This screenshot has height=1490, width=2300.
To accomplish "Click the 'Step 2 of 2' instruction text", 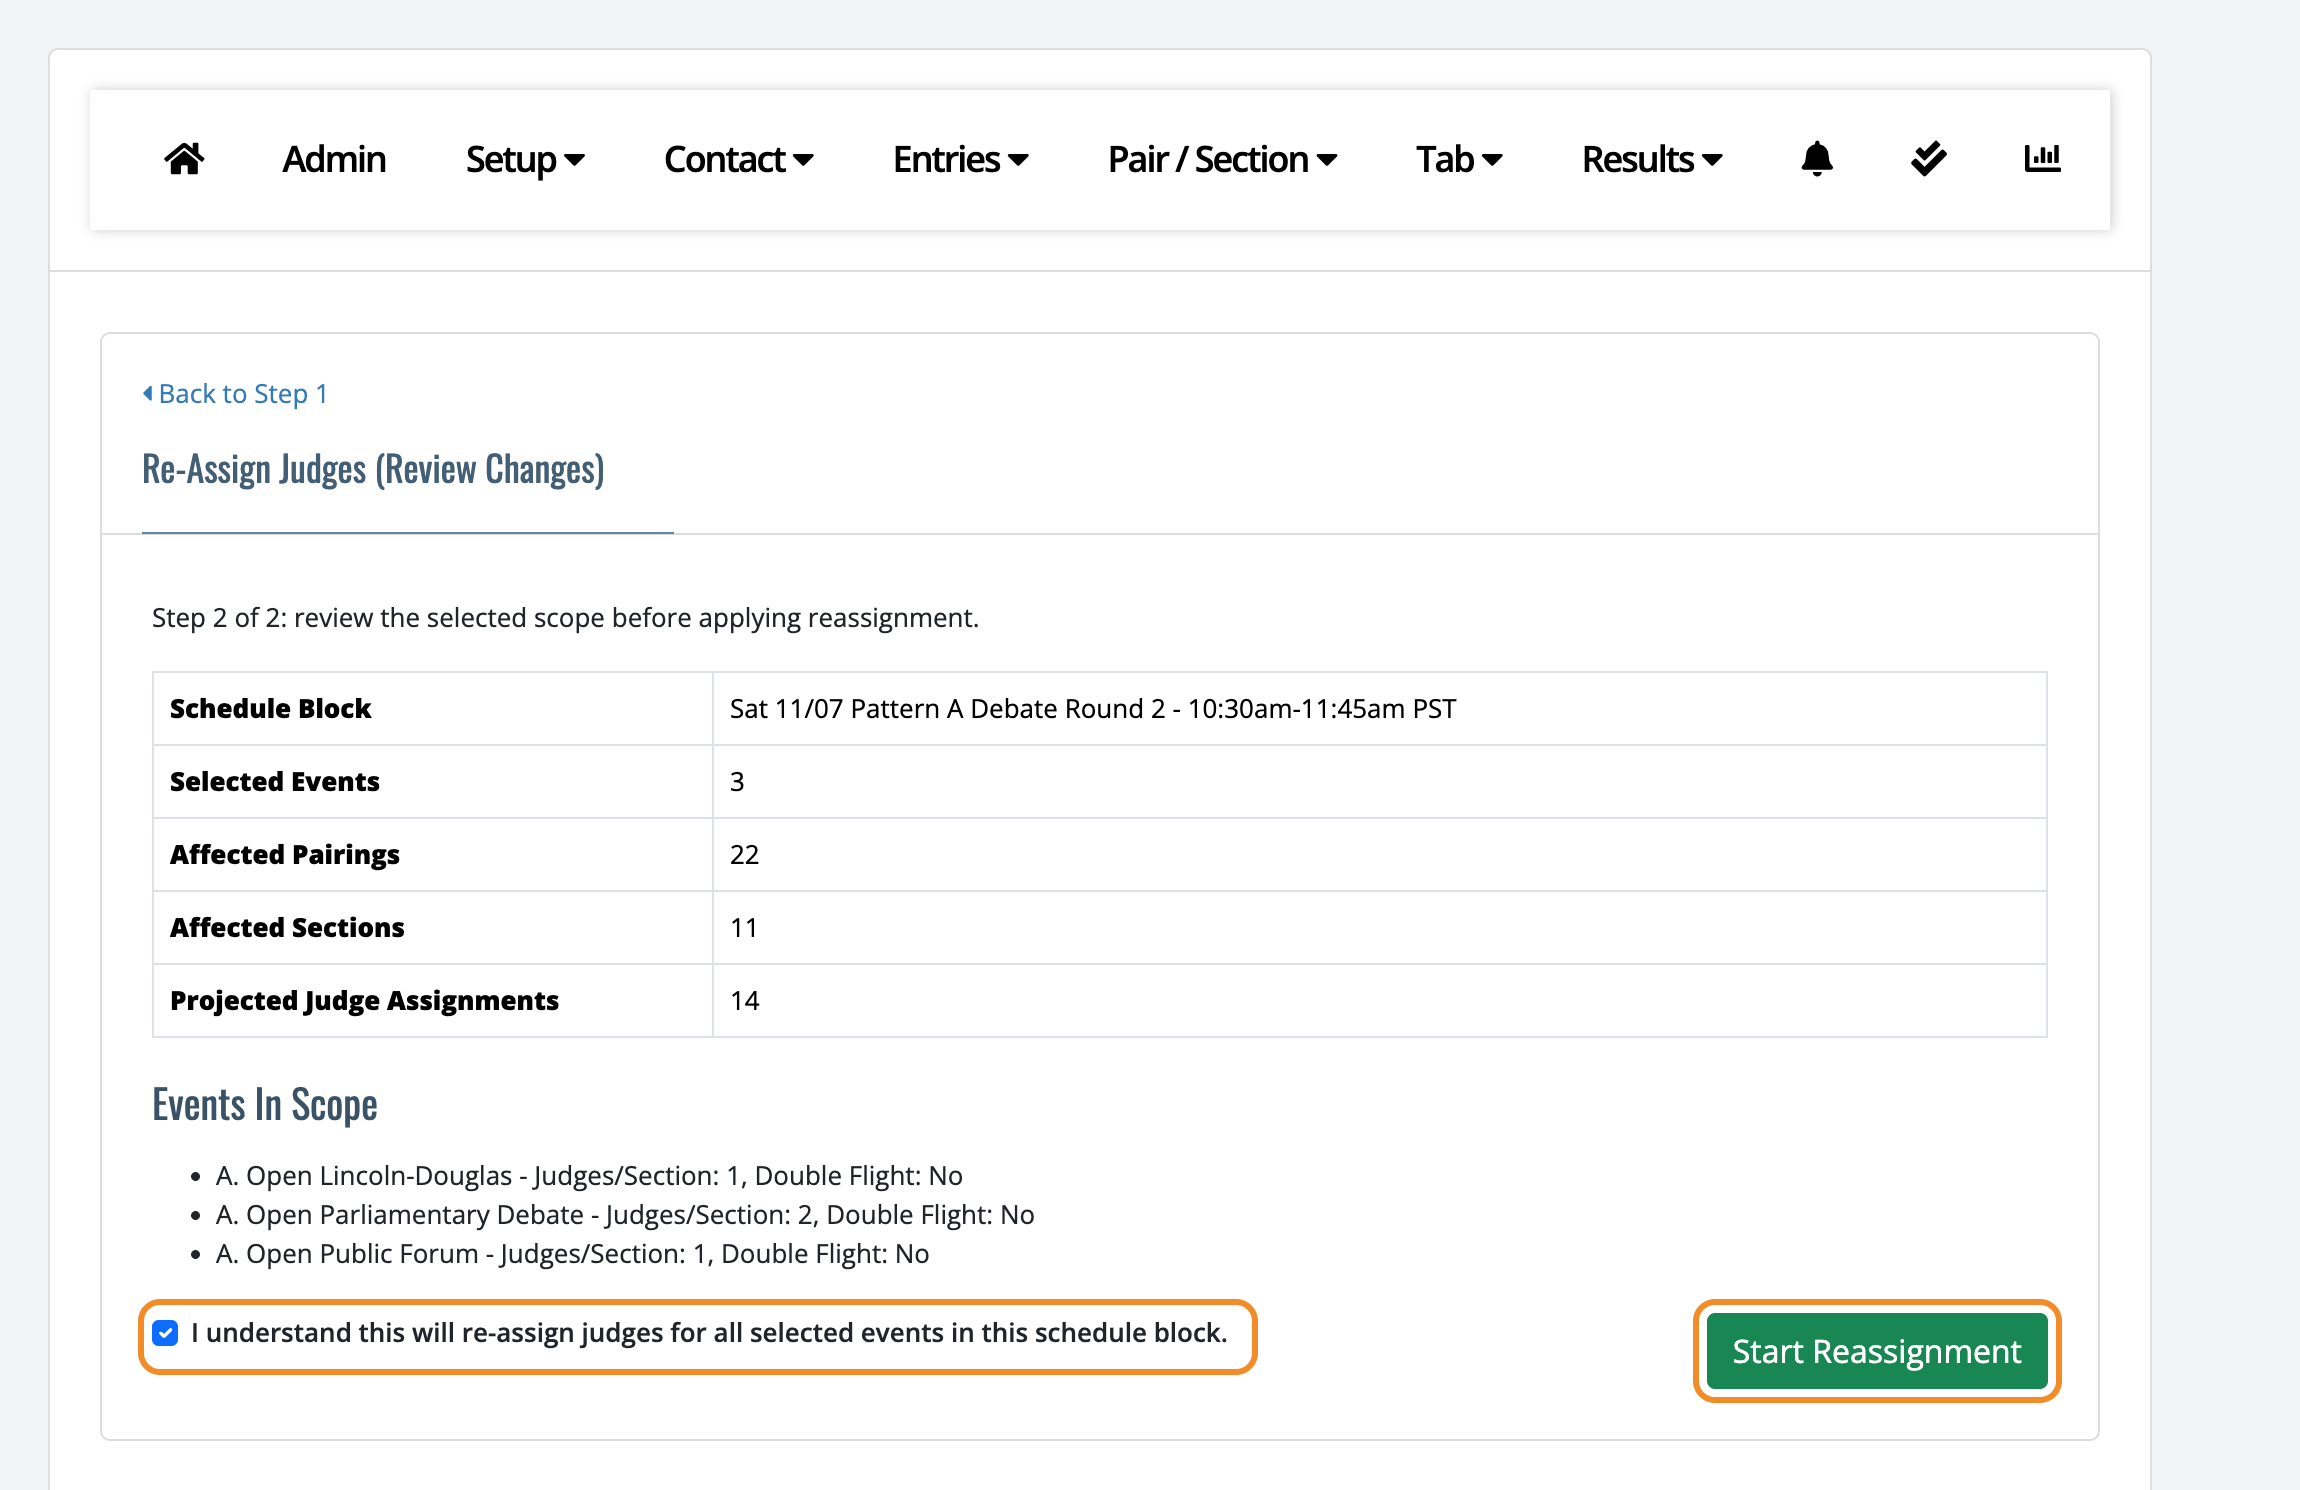I will coord(565,618).
